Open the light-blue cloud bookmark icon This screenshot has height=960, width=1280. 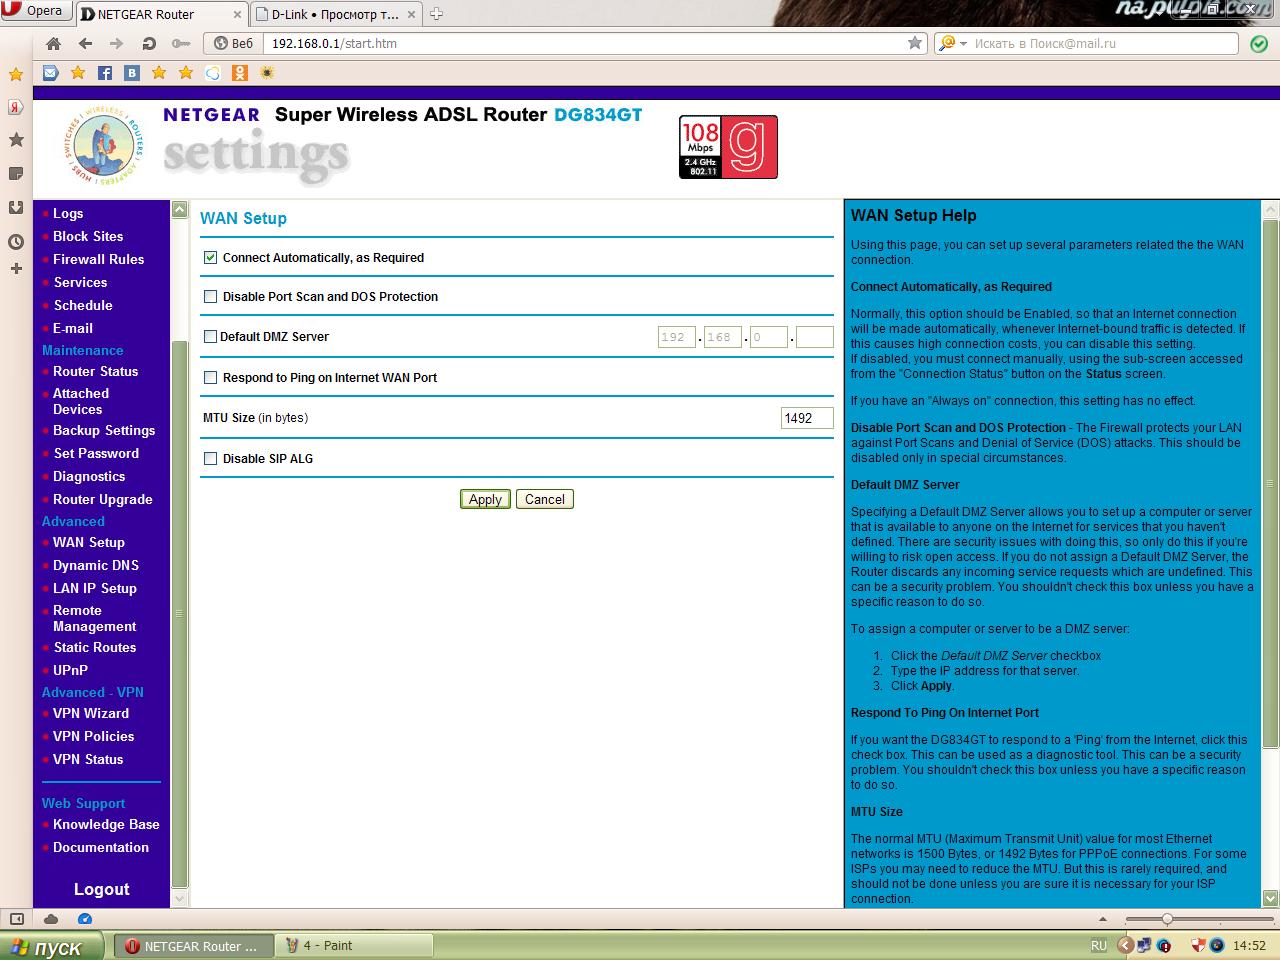[x=213, y=73]
